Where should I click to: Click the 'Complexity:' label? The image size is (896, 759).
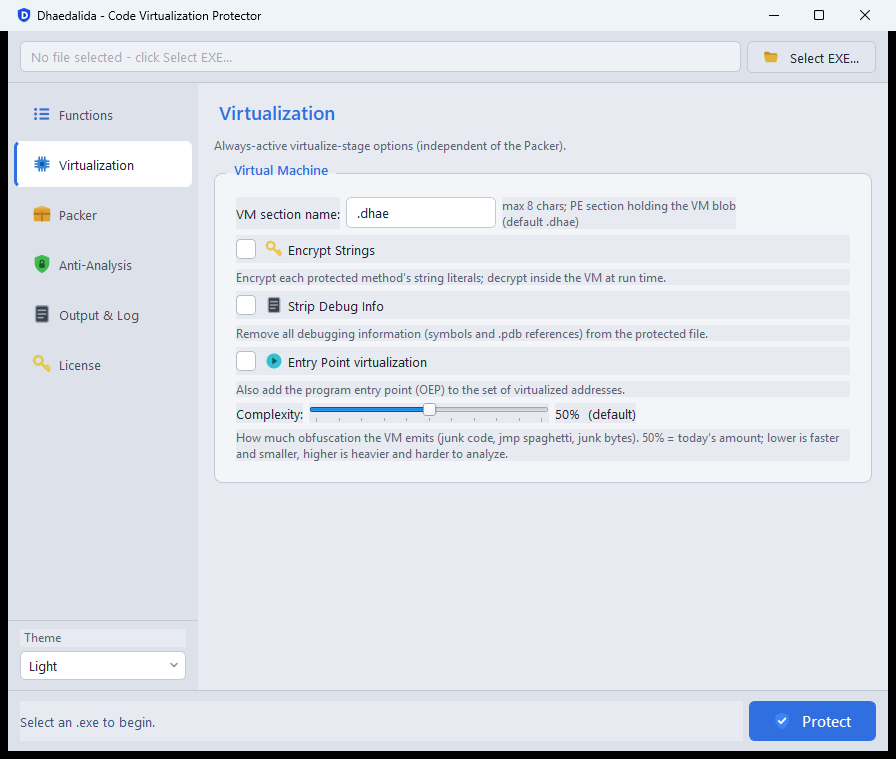[x=270, y=414]
